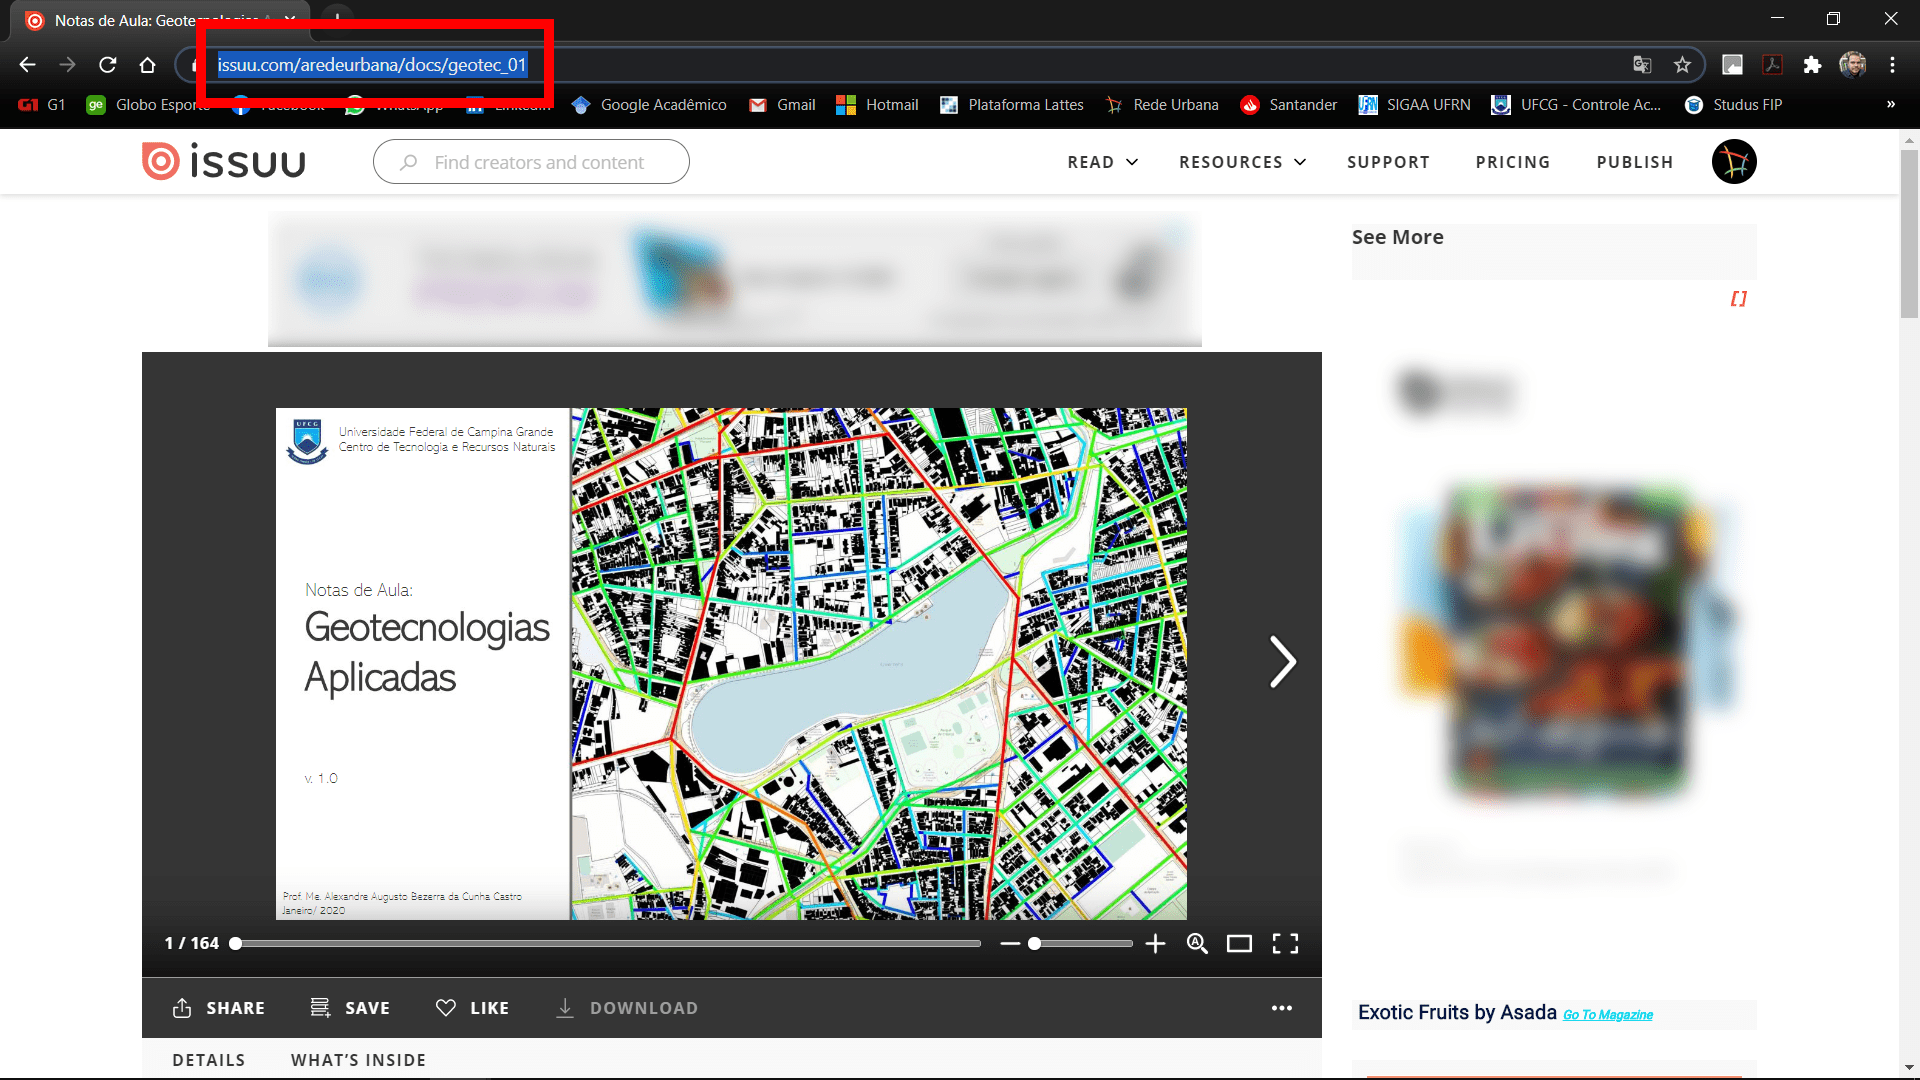Open the READ dropdown menu
The width and height of the screenshot is (1920, 1080).
coord(1101,161)
